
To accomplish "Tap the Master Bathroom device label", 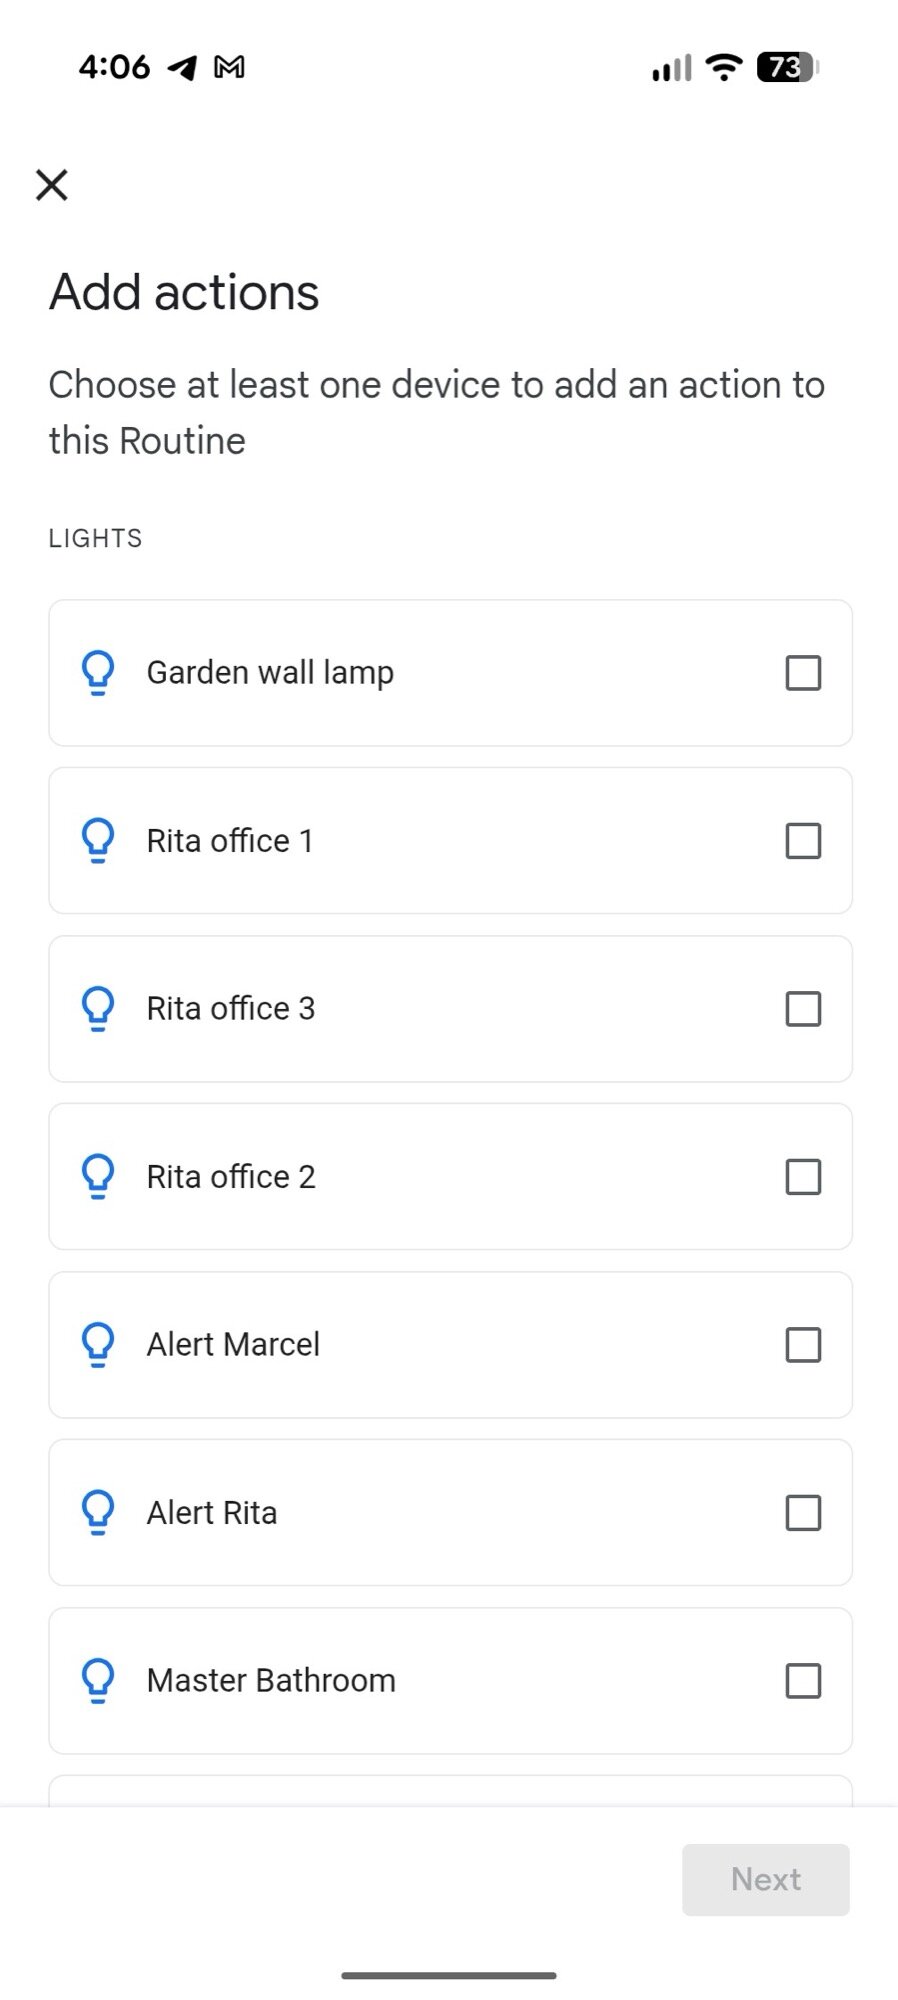I will point(271,1681).
